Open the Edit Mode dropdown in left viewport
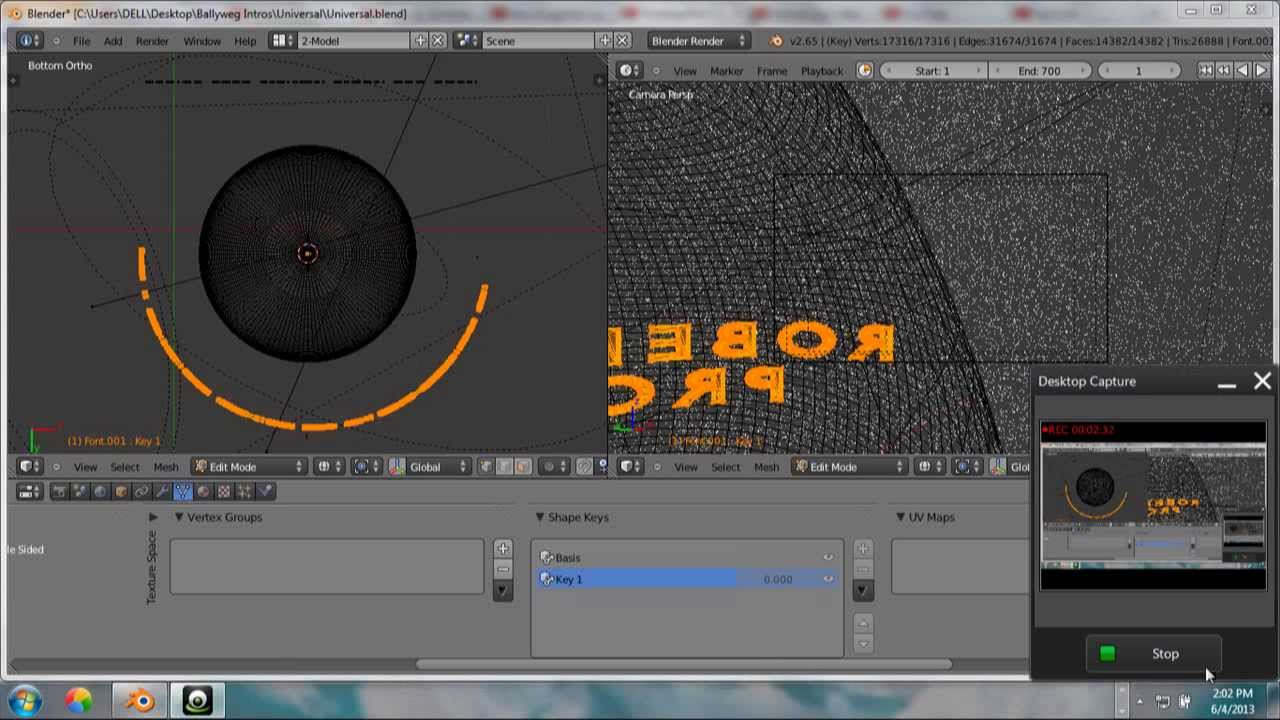The height and width of the screenshot is (720, 1280). [x=250, y=467]
